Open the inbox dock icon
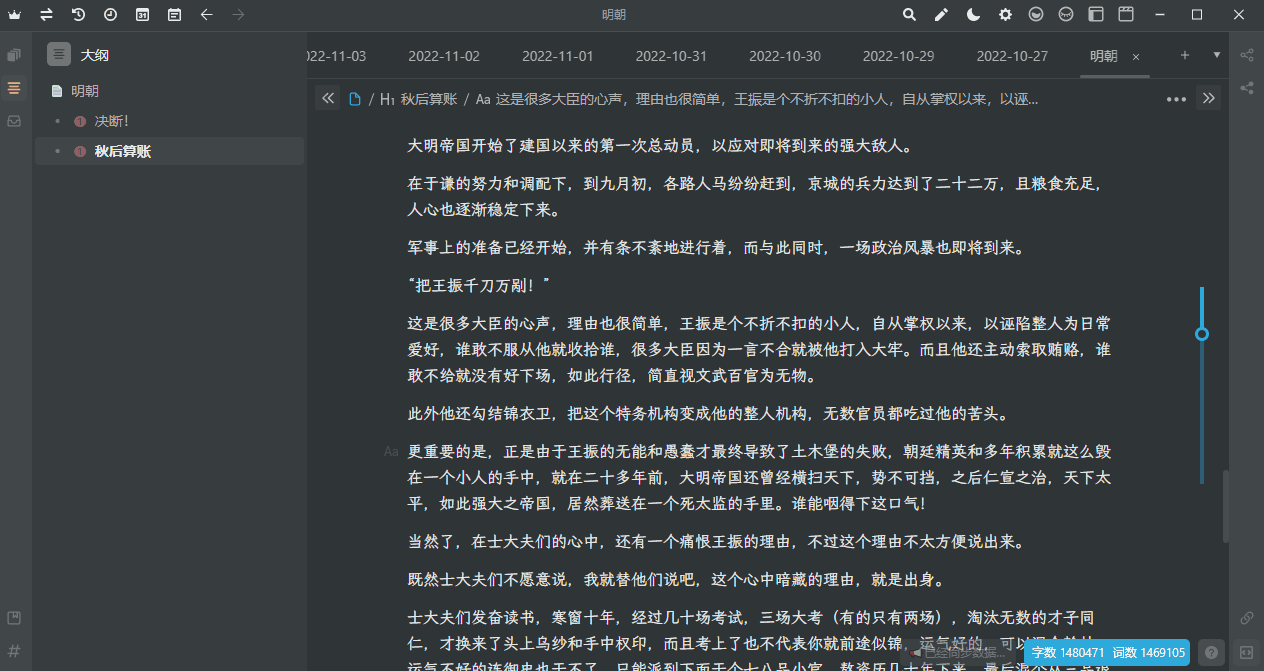Viewport: 1264px width, 671px height. (x=14, y=121)
